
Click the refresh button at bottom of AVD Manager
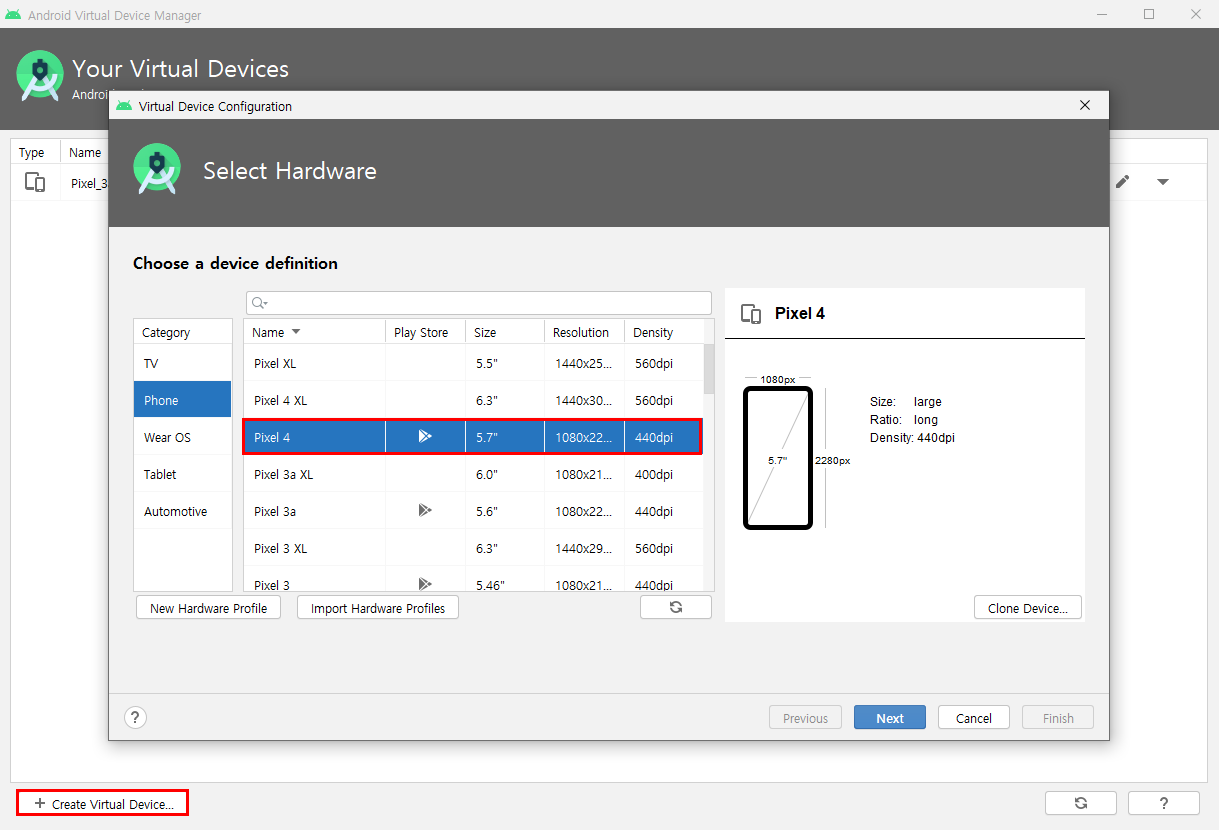click(1081, 803)
